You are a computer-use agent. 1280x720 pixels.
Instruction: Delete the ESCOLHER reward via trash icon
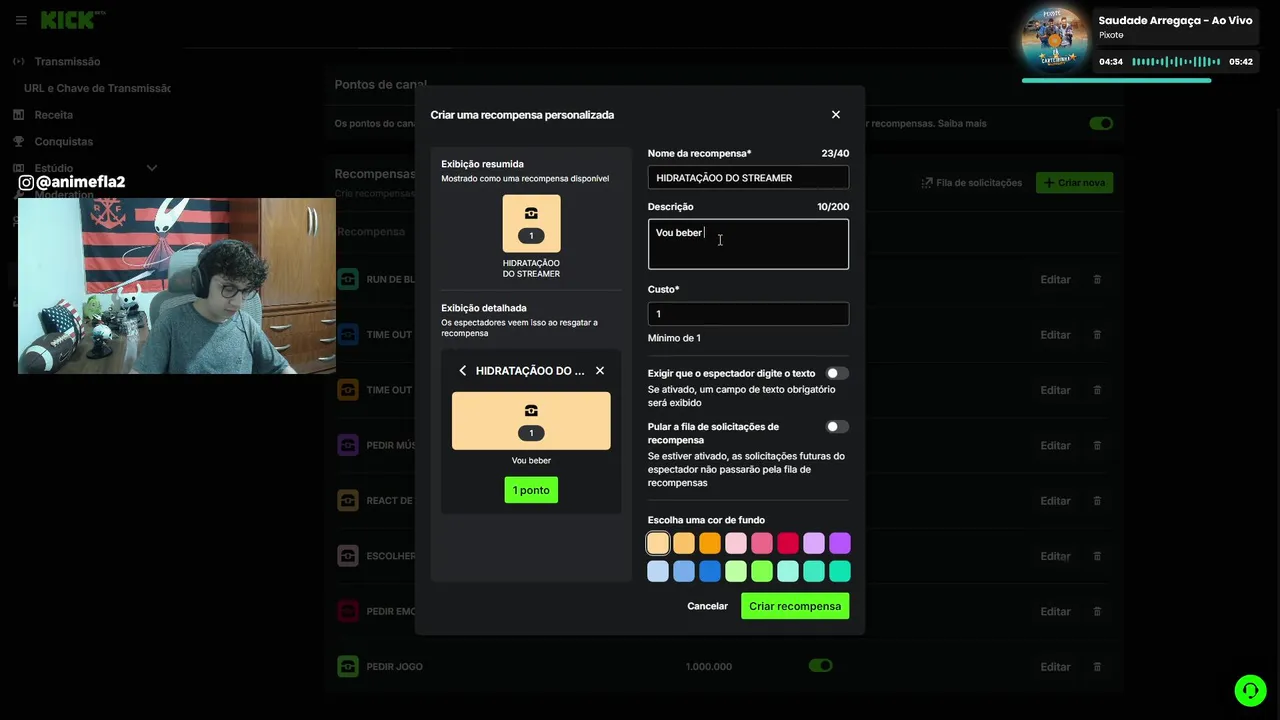point(1097,556)
